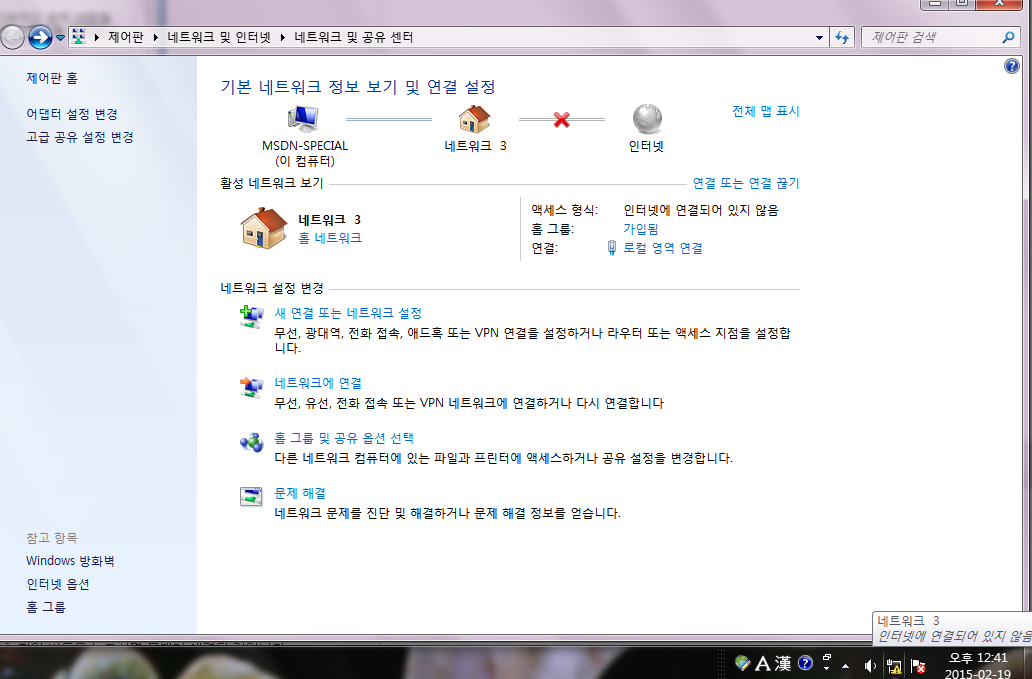Click the volume speaker tray icon
Screen dimensions: 1032x679
pyautogui.click(x=870, y=666)
